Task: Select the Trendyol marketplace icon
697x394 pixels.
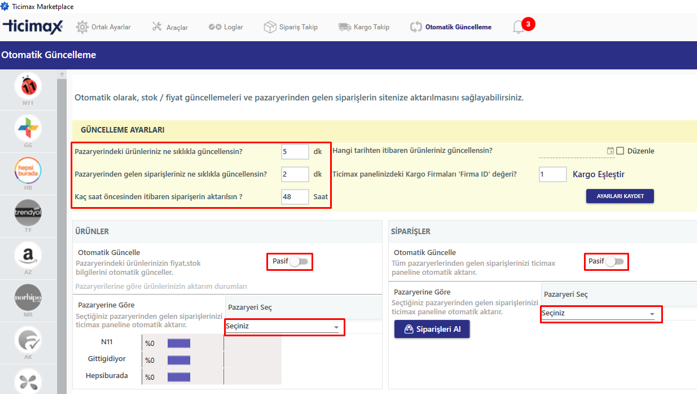Action: click(28, 213)
